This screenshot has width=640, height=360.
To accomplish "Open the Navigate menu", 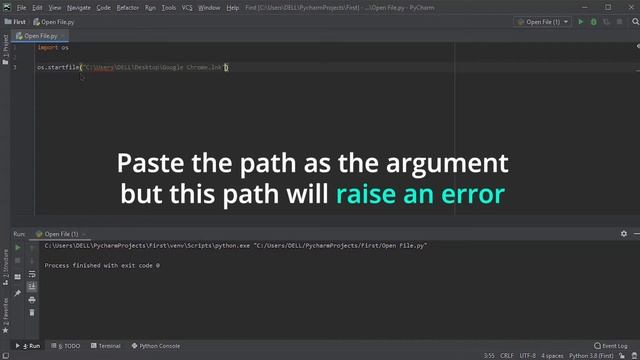I will (79, 8).
